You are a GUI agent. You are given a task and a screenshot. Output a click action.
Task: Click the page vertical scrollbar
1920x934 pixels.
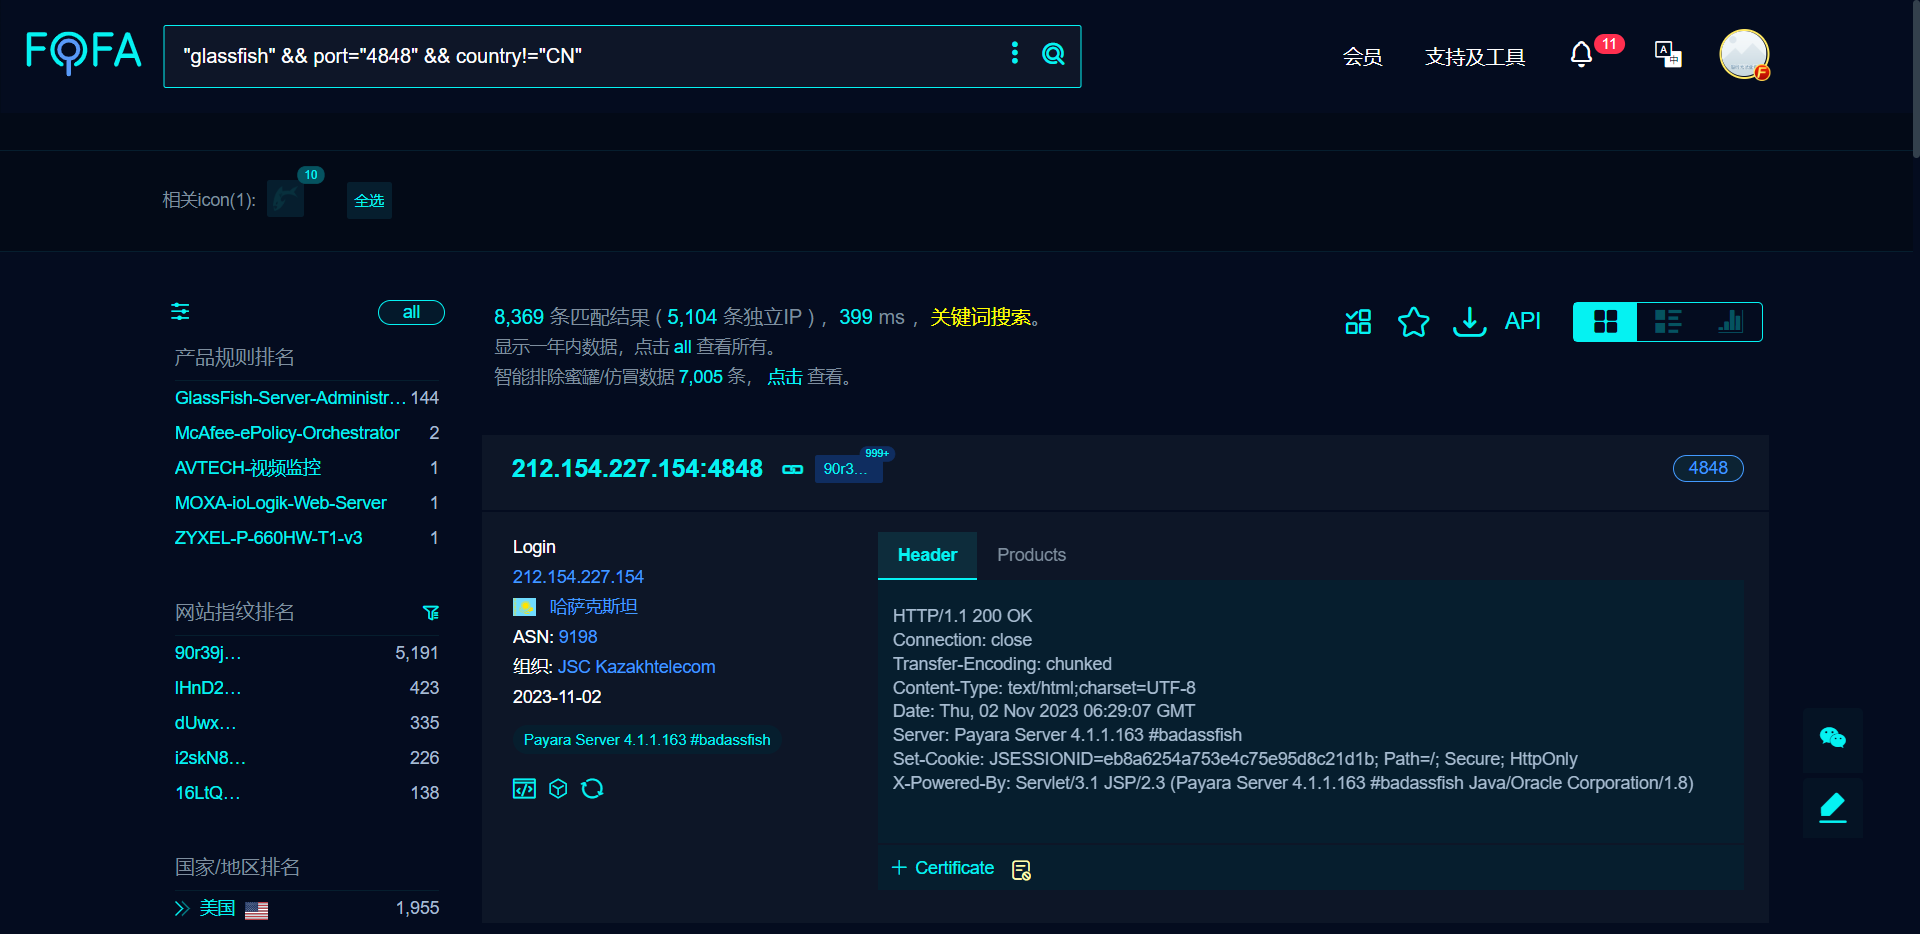click(1915, 78)
